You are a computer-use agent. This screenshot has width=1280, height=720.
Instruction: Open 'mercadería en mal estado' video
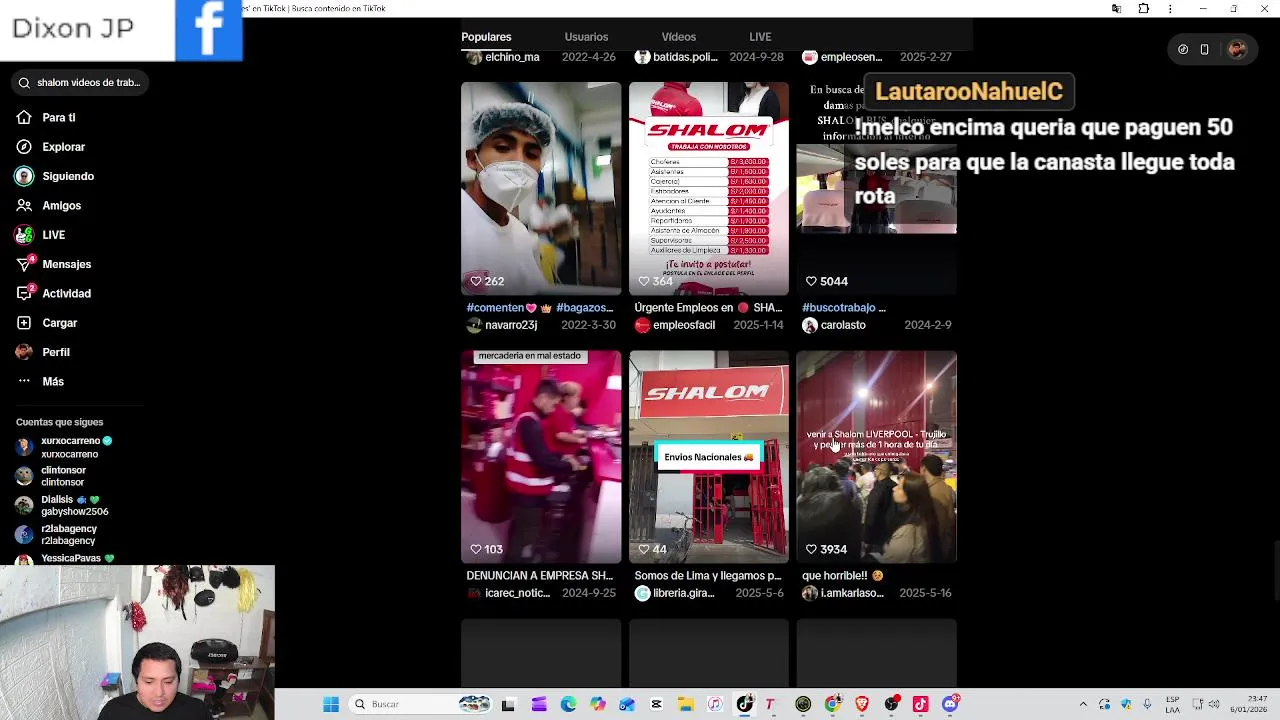pos(541,457)
